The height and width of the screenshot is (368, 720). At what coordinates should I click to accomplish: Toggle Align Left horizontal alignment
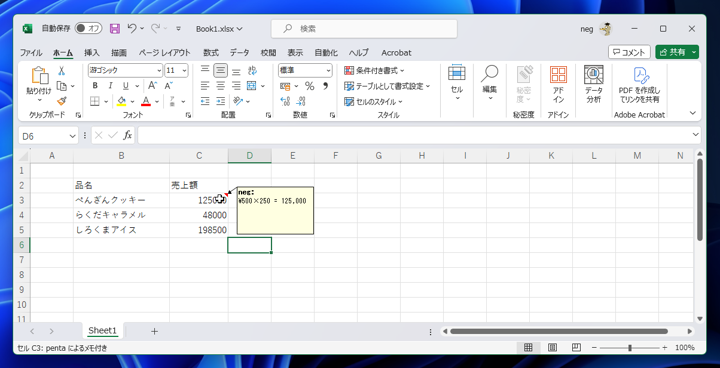coord(205,86)
